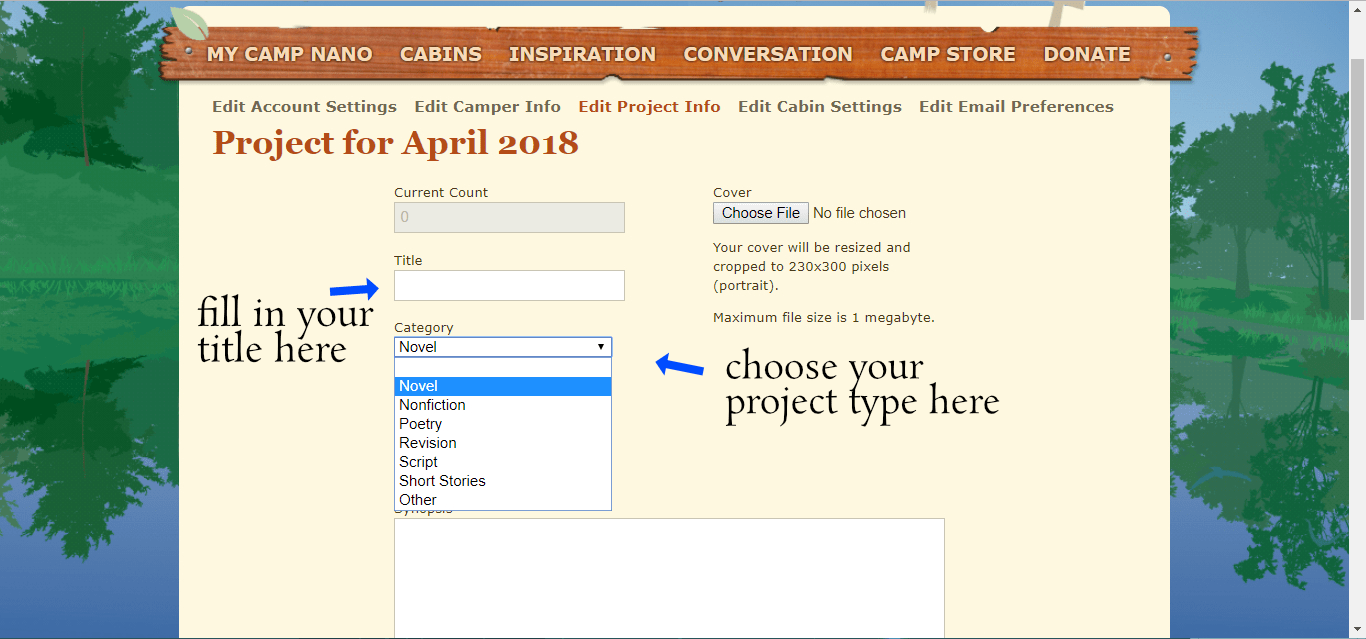Click the disabled Current Count field
1366x639 pixels.
pyautogui.click(x=509, y=217)
